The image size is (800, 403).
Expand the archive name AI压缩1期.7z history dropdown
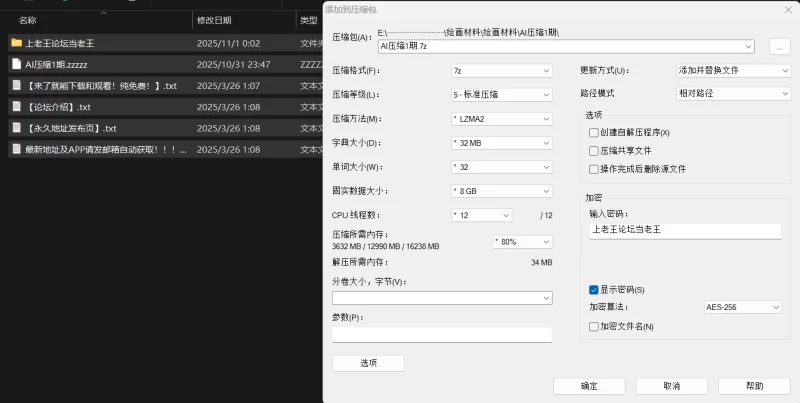coord(748,46)
